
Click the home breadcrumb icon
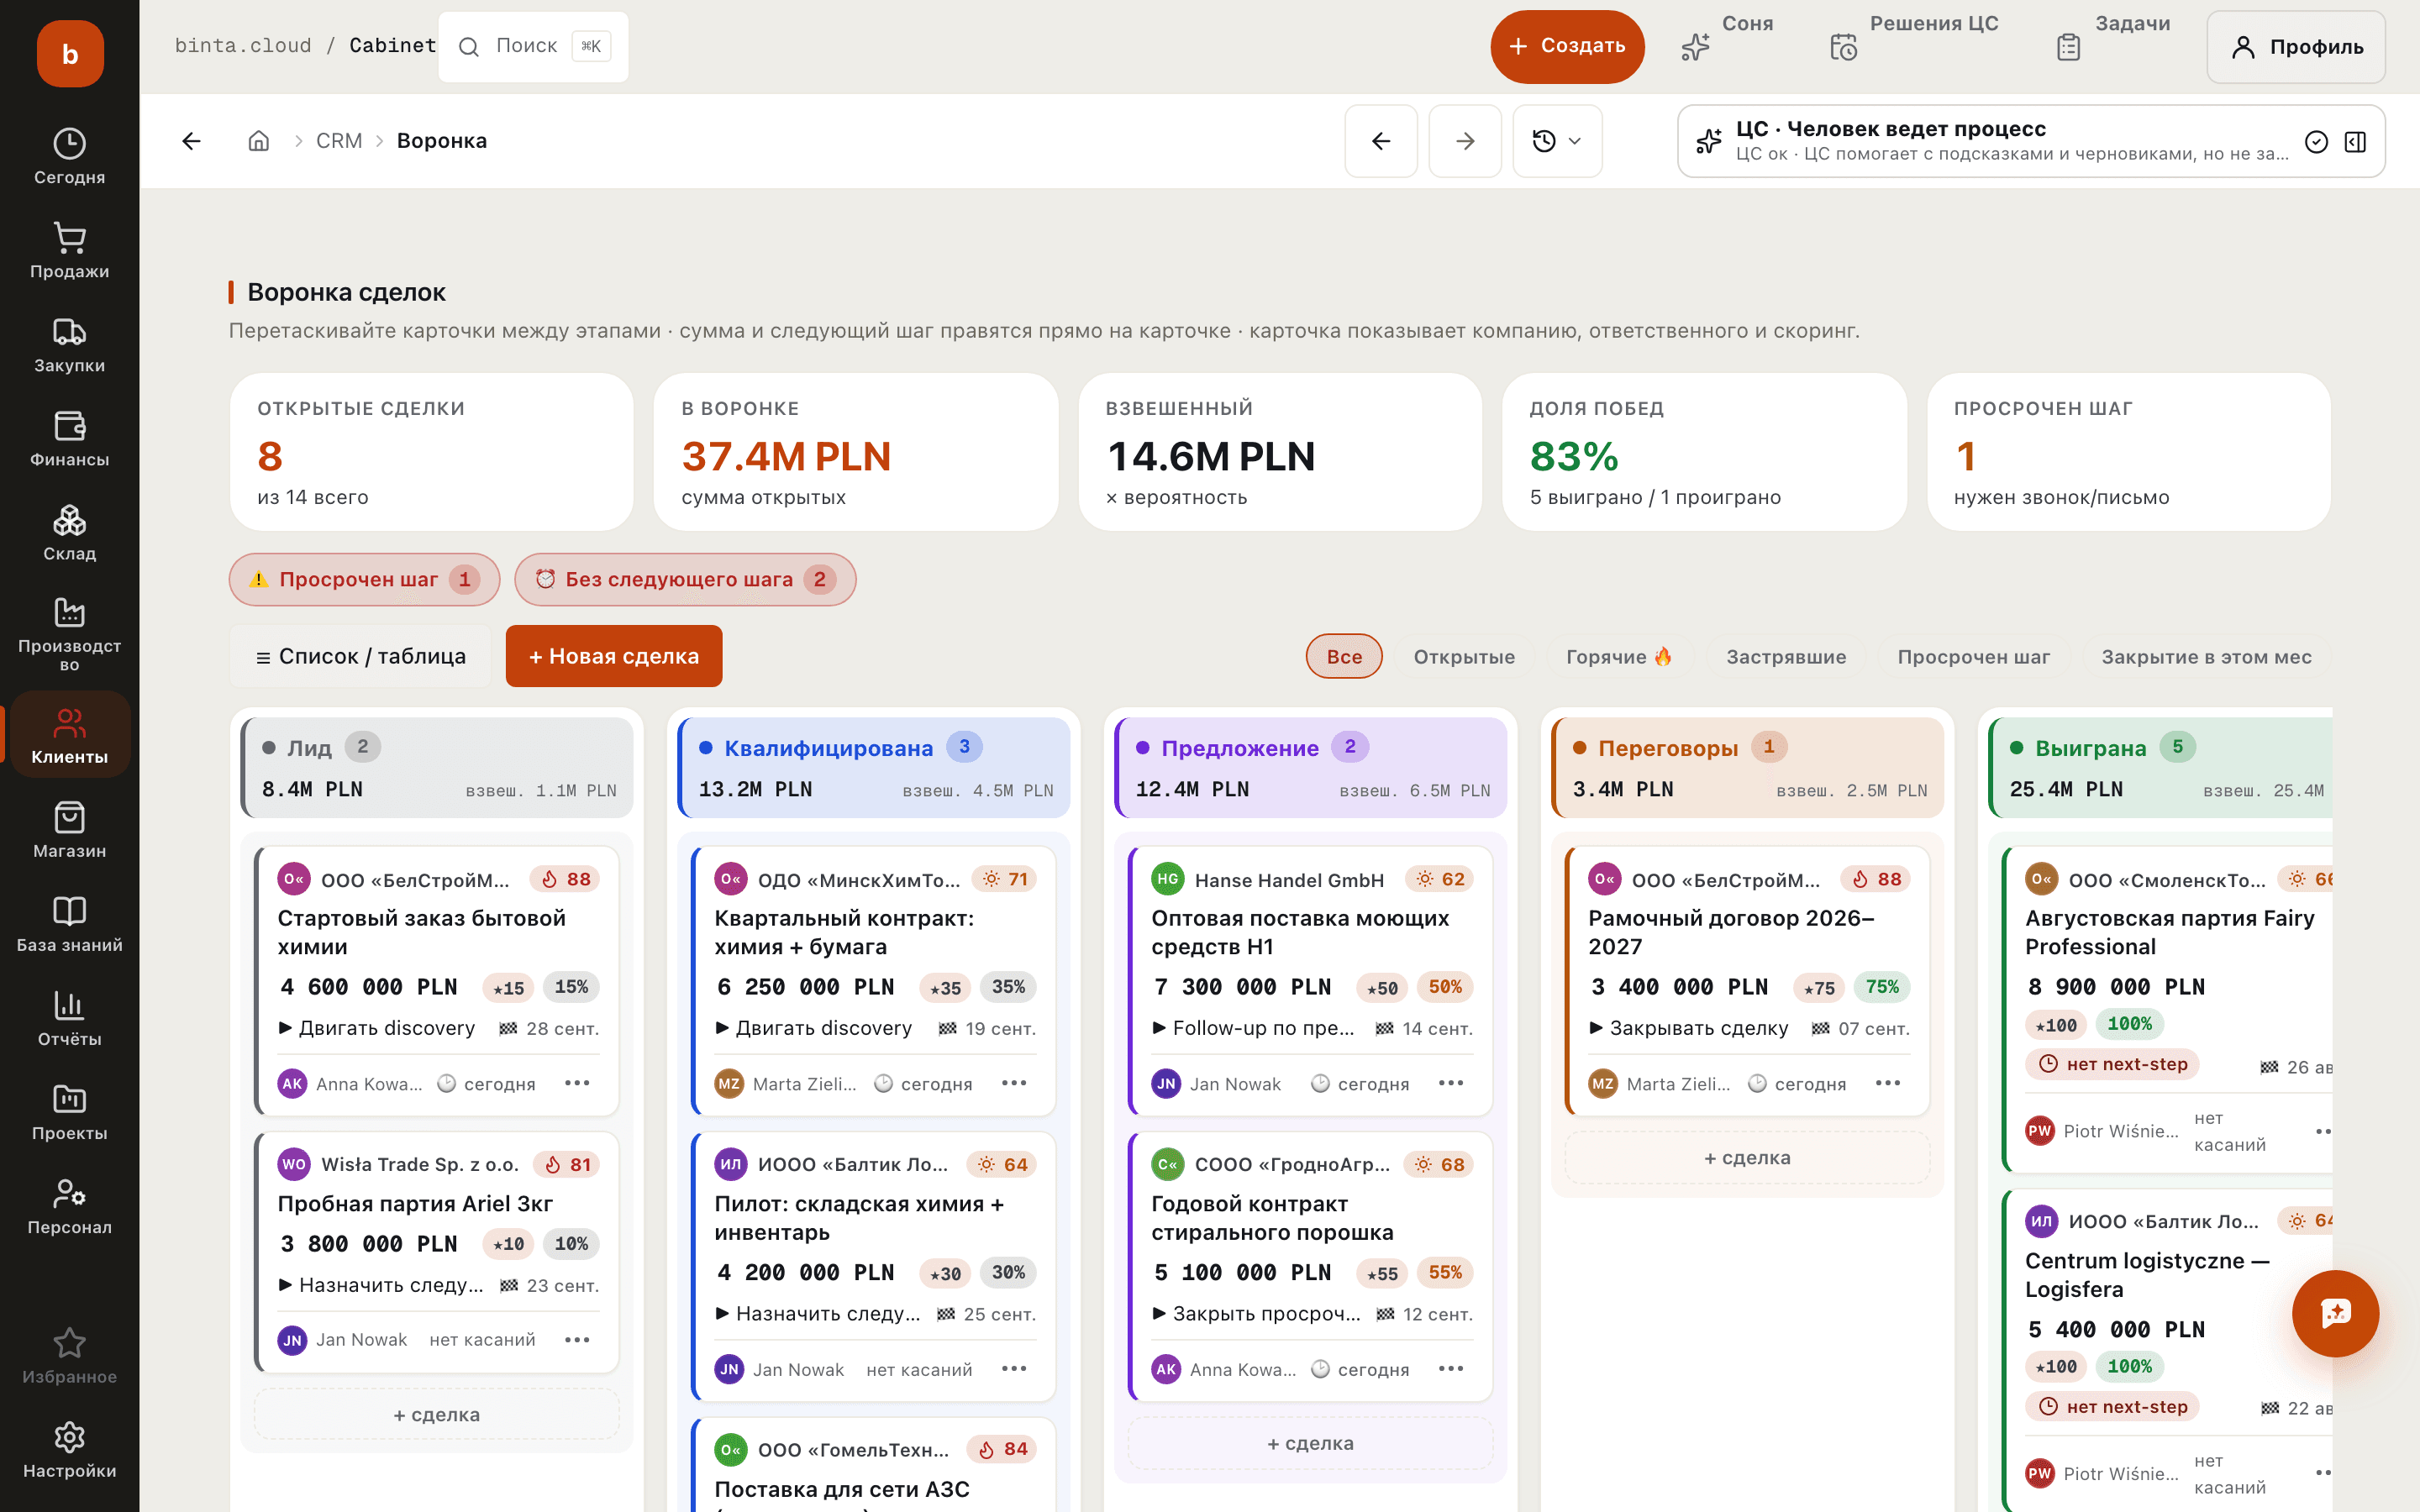[259, 141]
